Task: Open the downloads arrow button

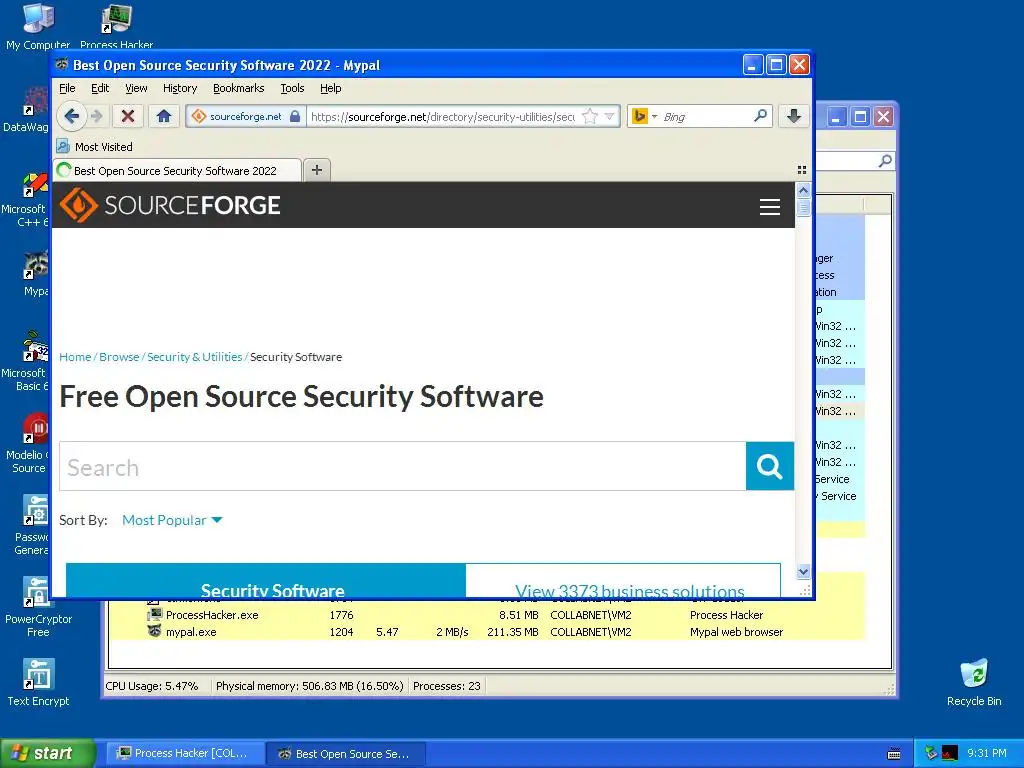Action: pyautogui.click(x=793, y=116)
